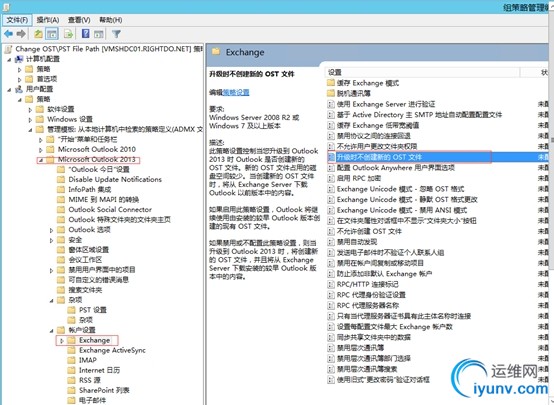554x405 pixels.
Task: Open the 查看(V) menu
Action: (x=79, y=20)
